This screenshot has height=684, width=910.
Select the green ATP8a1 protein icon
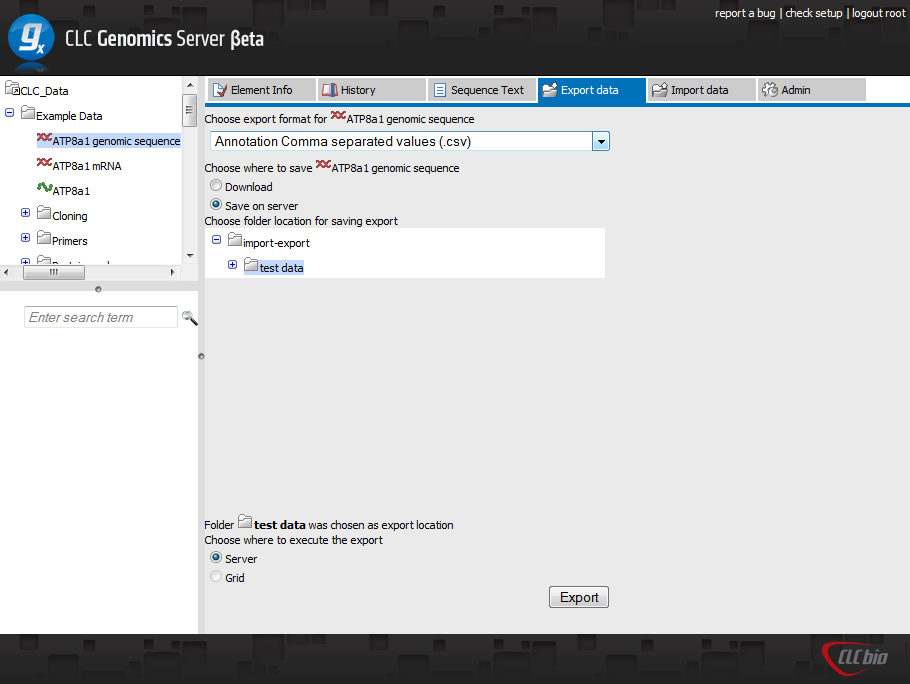coord(44,189)
